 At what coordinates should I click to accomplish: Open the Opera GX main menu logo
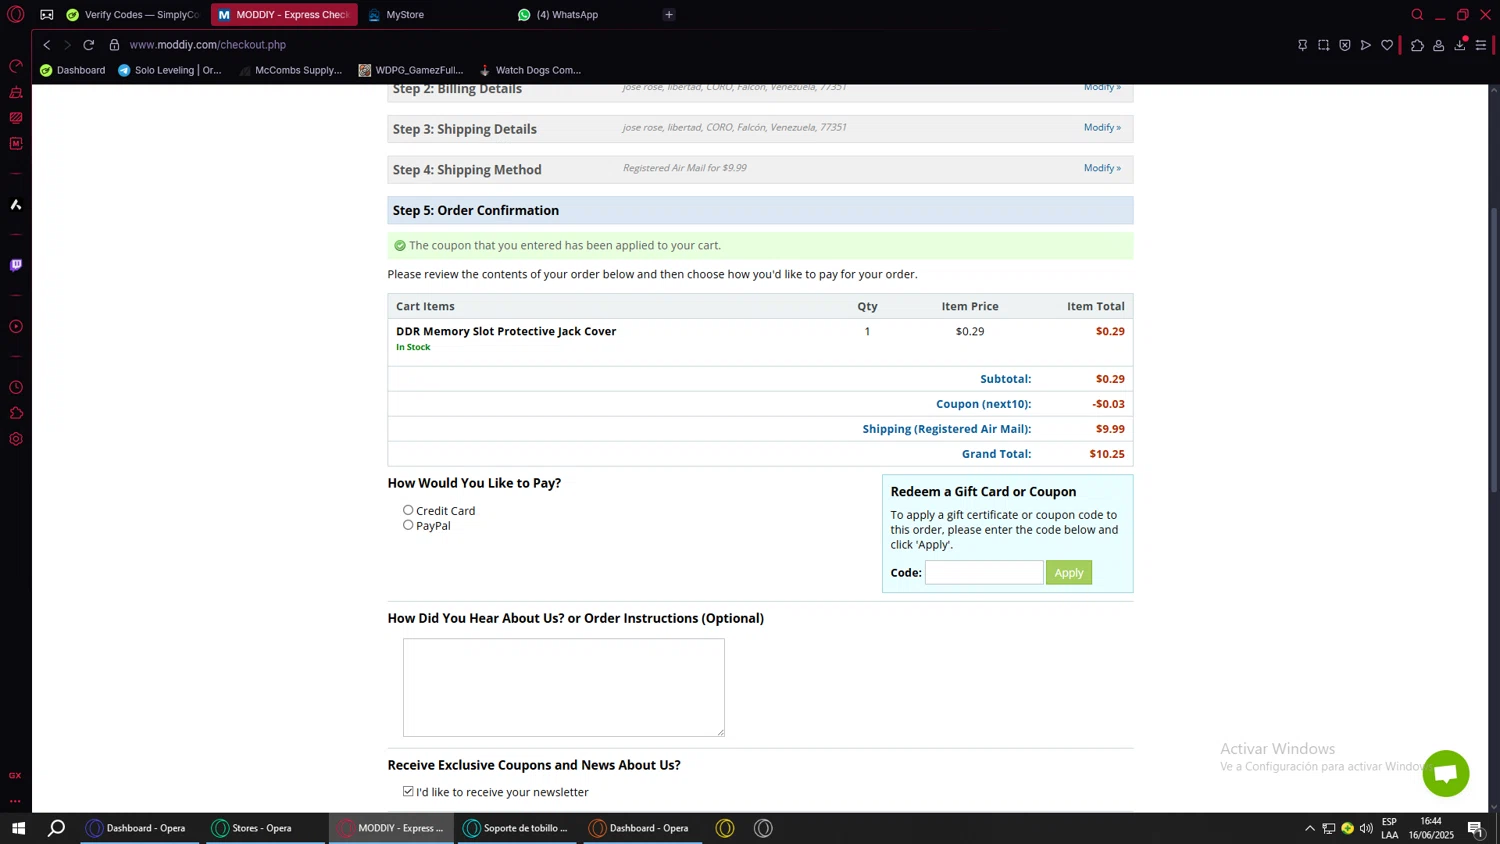[16, 15]
